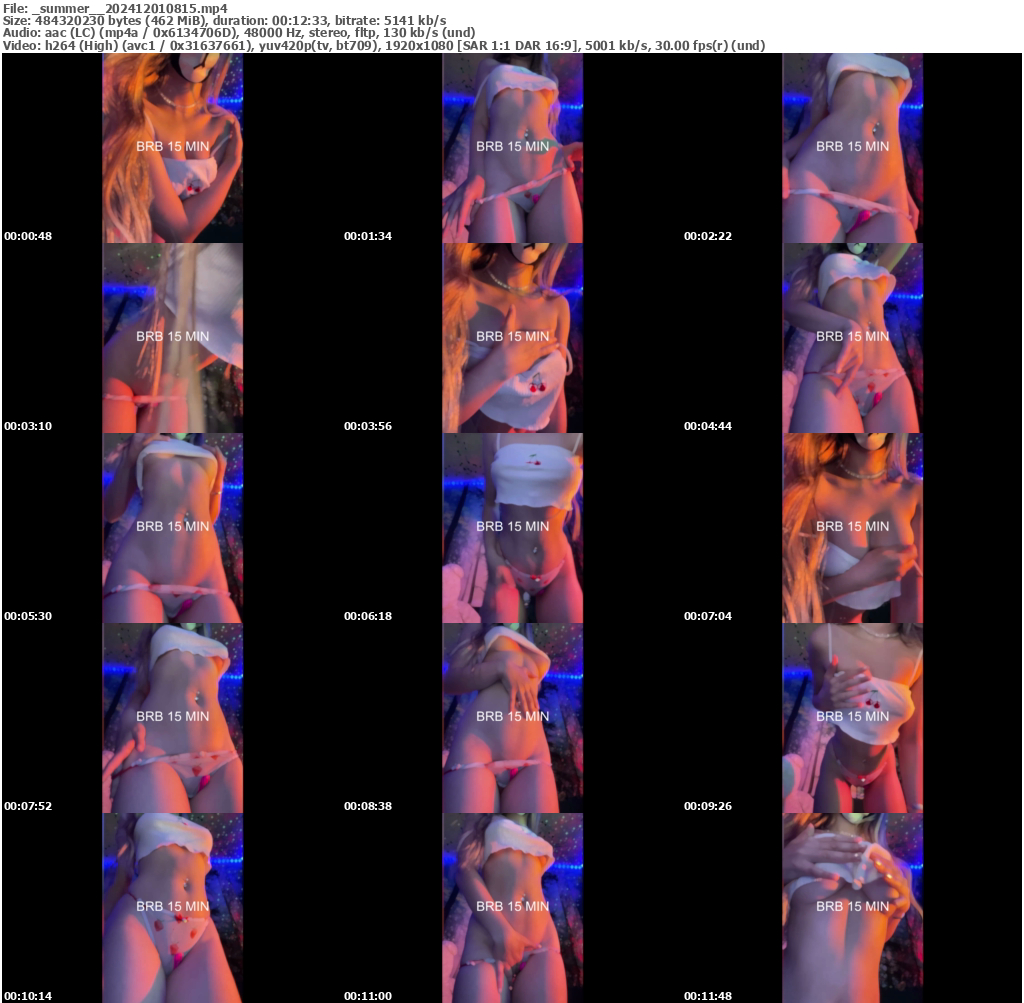This screenshot has height=1003, width=1024.
Task: Open the thumbnail at timestamp 00:05:30
Action: coord(171,526)
